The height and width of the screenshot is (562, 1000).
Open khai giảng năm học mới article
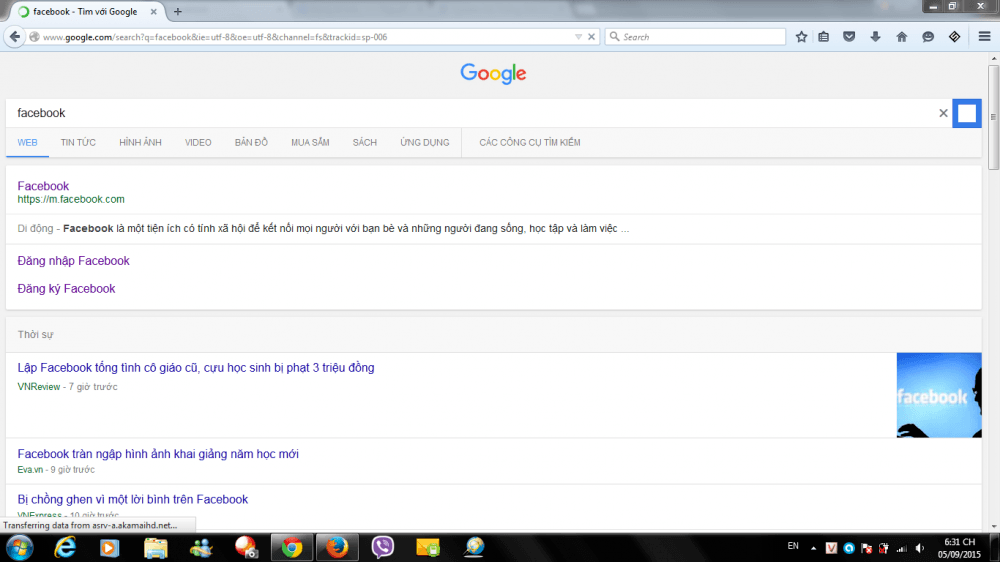[x=158, y=454]
